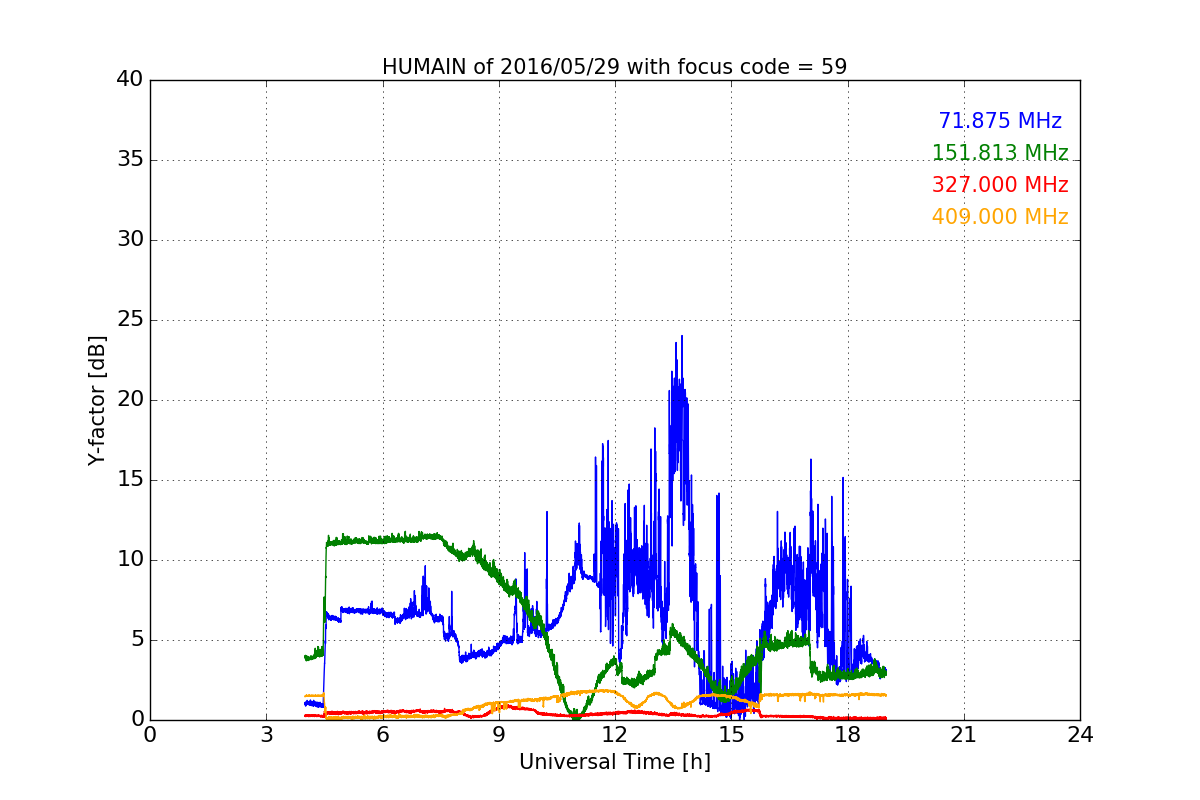The image size is (1200, 800).
Task: Select the green '151.813 MHz' legend label
Action: [x=1000, y=153]
